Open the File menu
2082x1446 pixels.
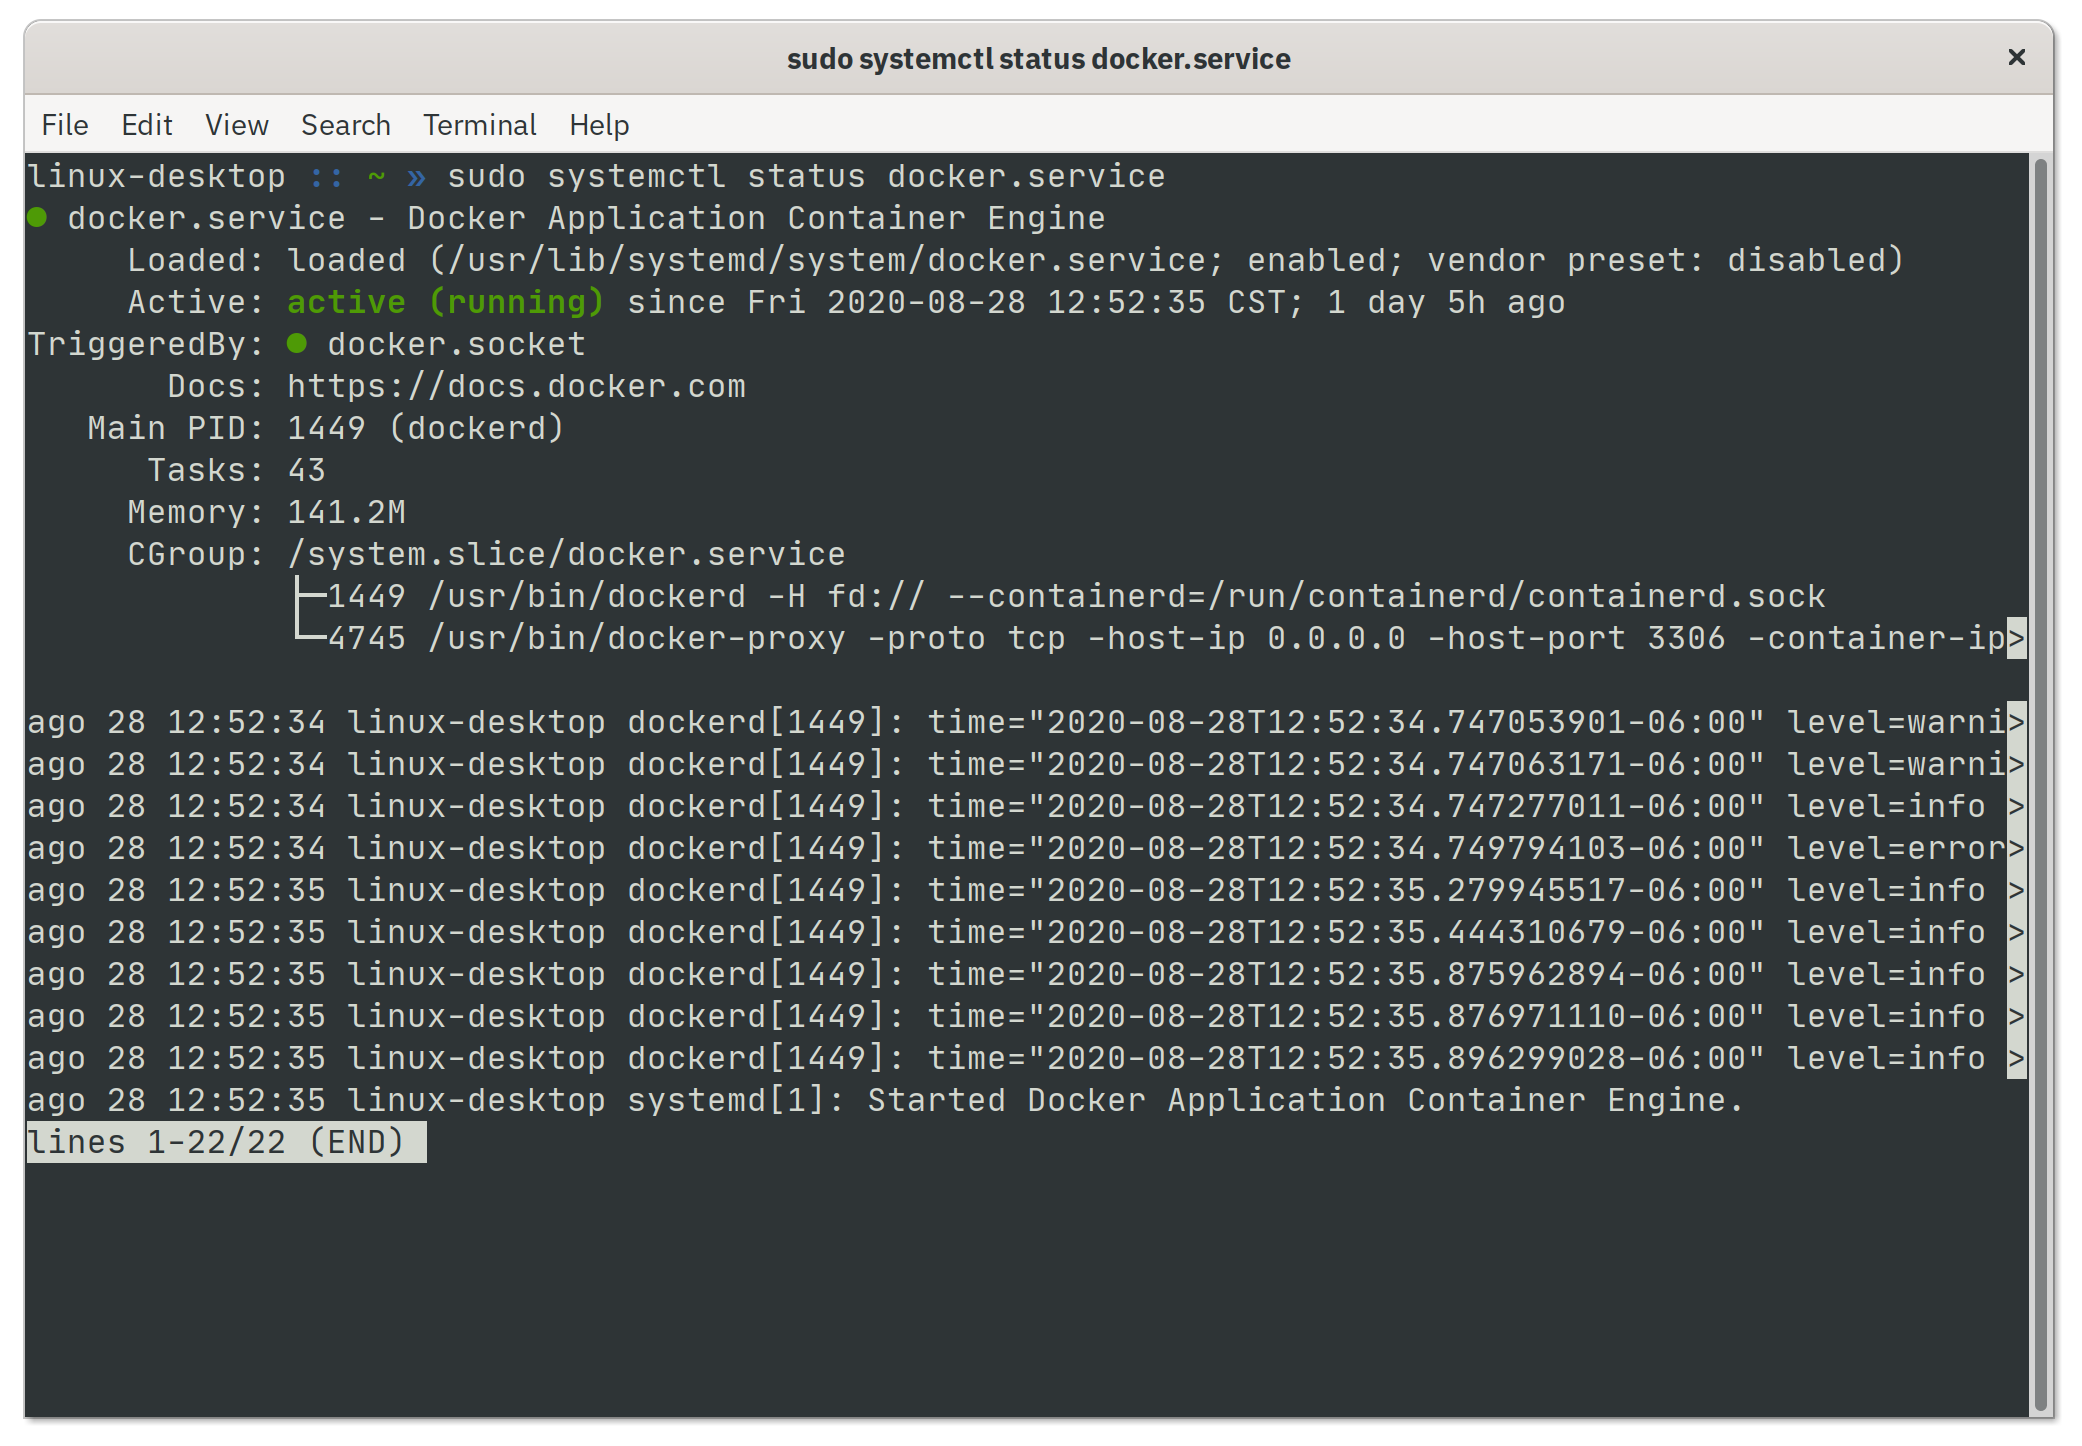pos(65,125)
